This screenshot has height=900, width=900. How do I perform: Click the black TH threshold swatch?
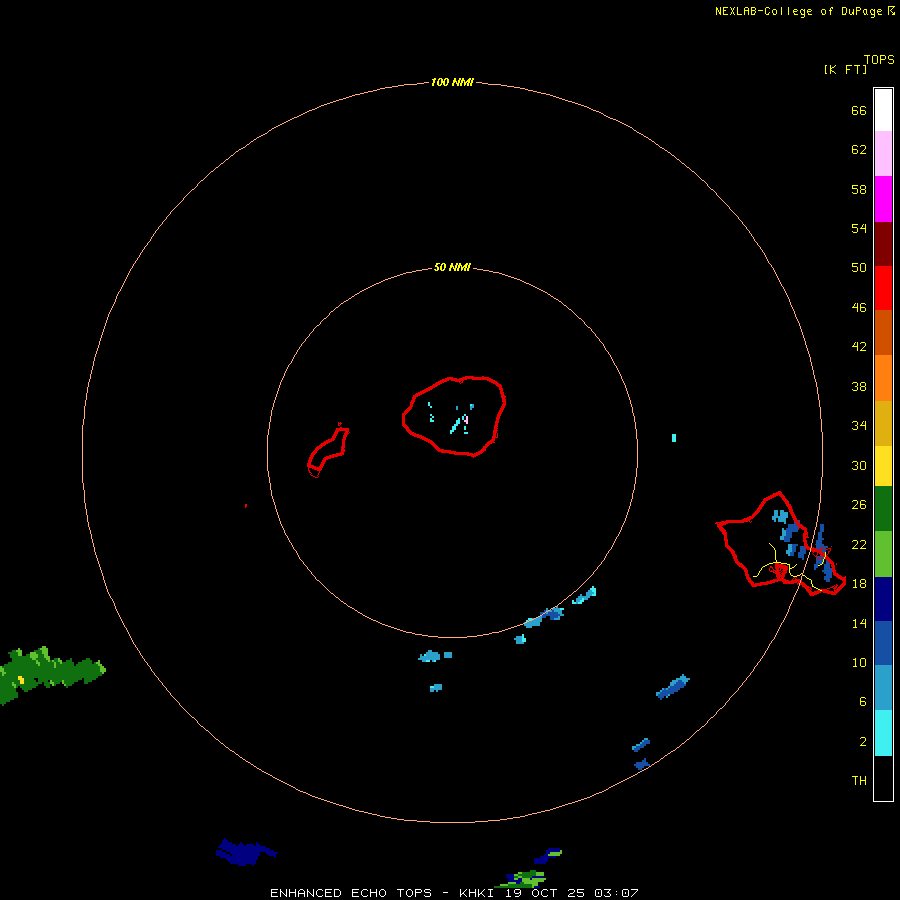(883, 778)
